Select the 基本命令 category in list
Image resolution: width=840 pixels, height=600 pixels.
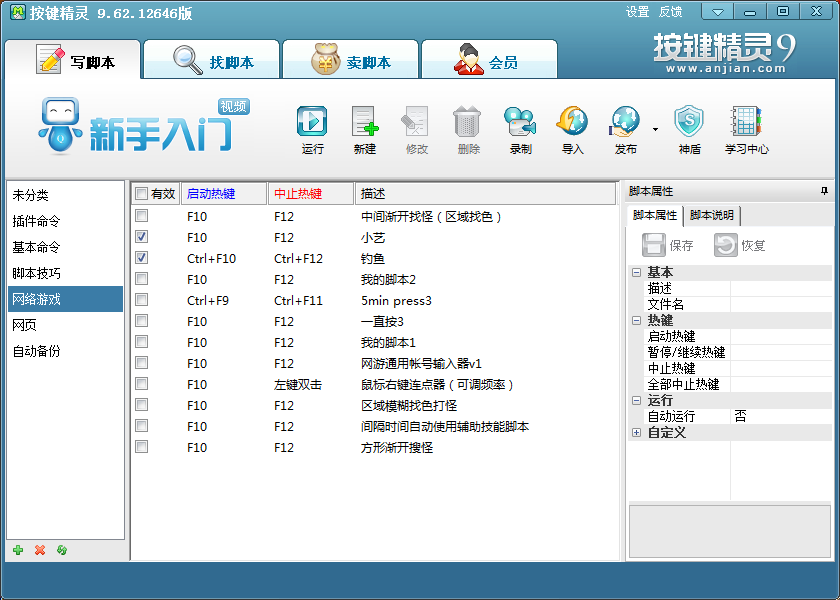[37, 247]
